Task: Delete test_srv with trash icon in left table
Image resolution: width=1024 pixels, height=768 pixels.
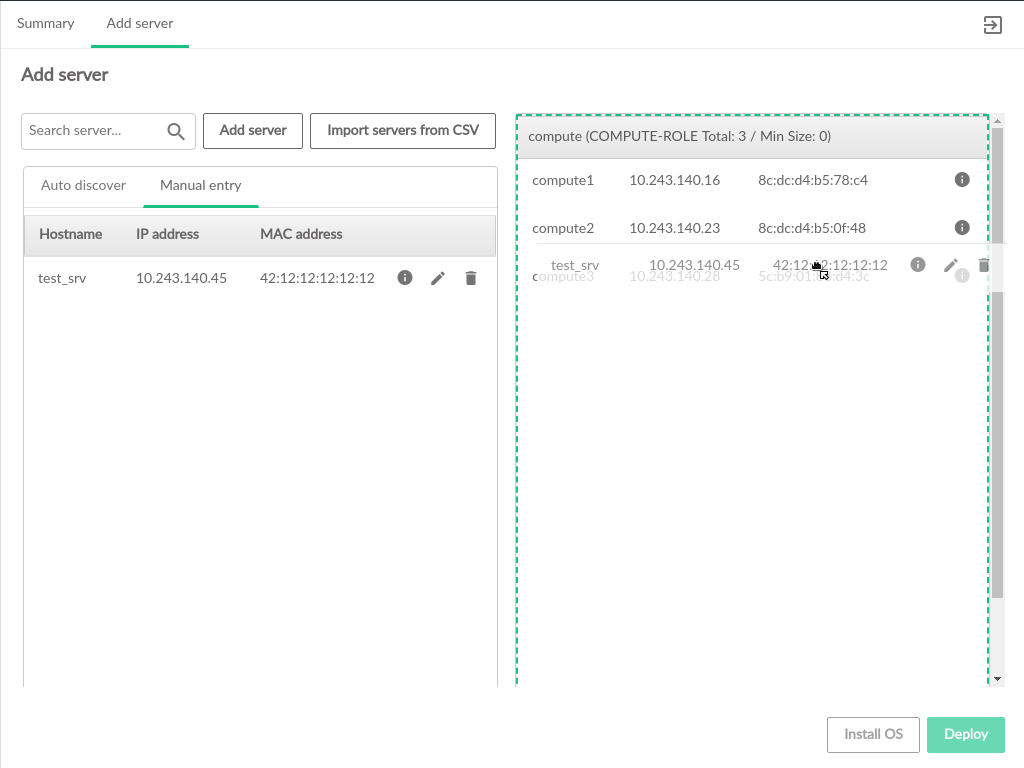Action: coord(471,278)
